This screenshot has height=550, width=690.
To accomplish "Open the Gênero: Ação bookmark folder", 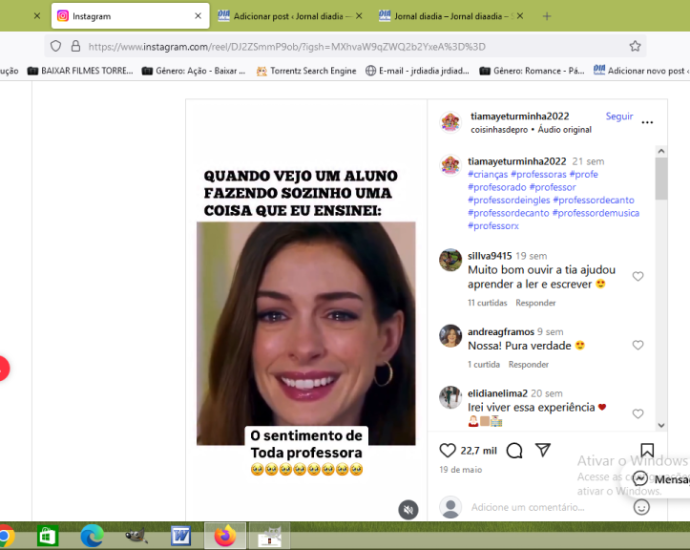I will (194, 71).
